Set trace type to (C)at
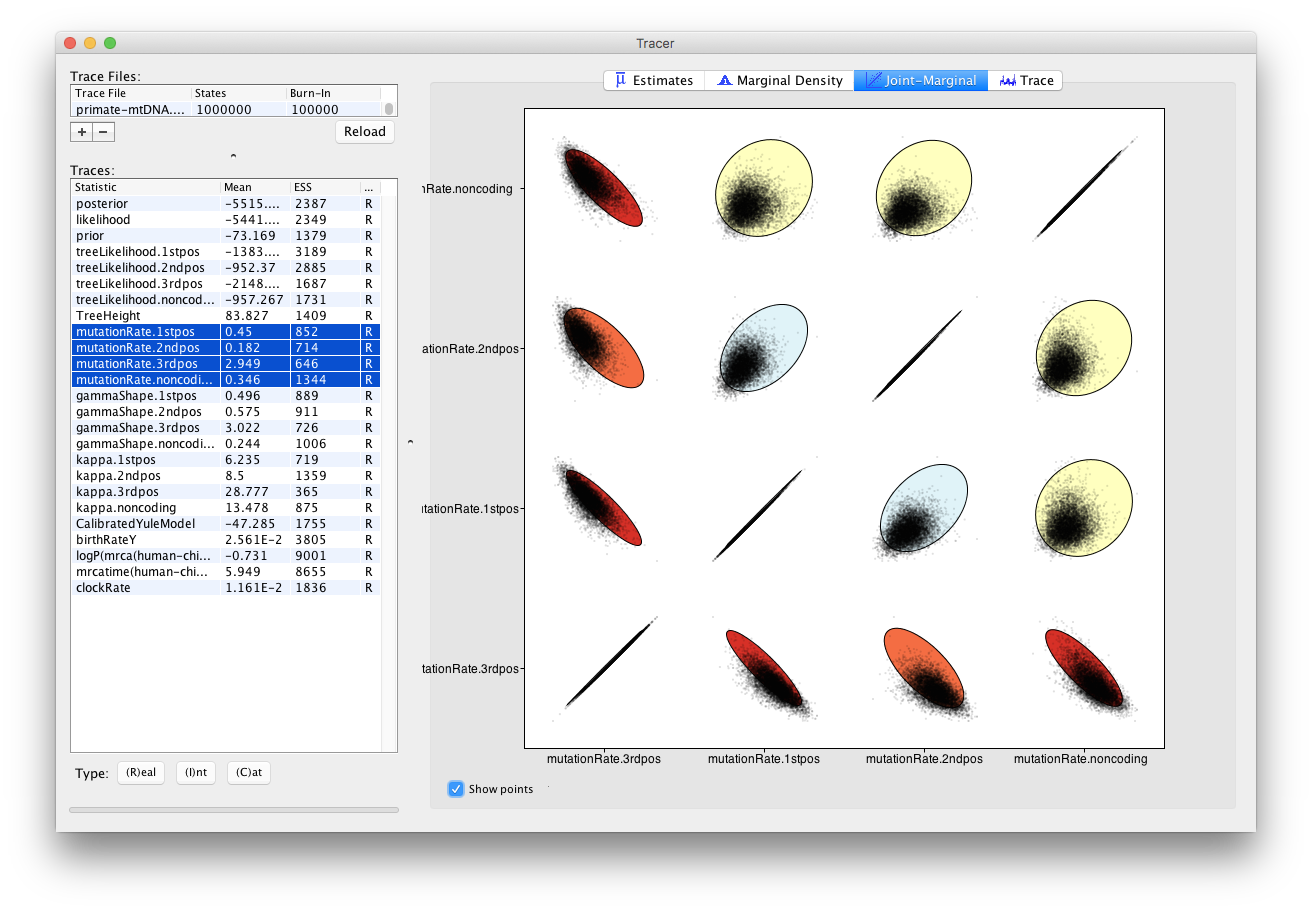 pyautogui.click(x=249, y=772)
